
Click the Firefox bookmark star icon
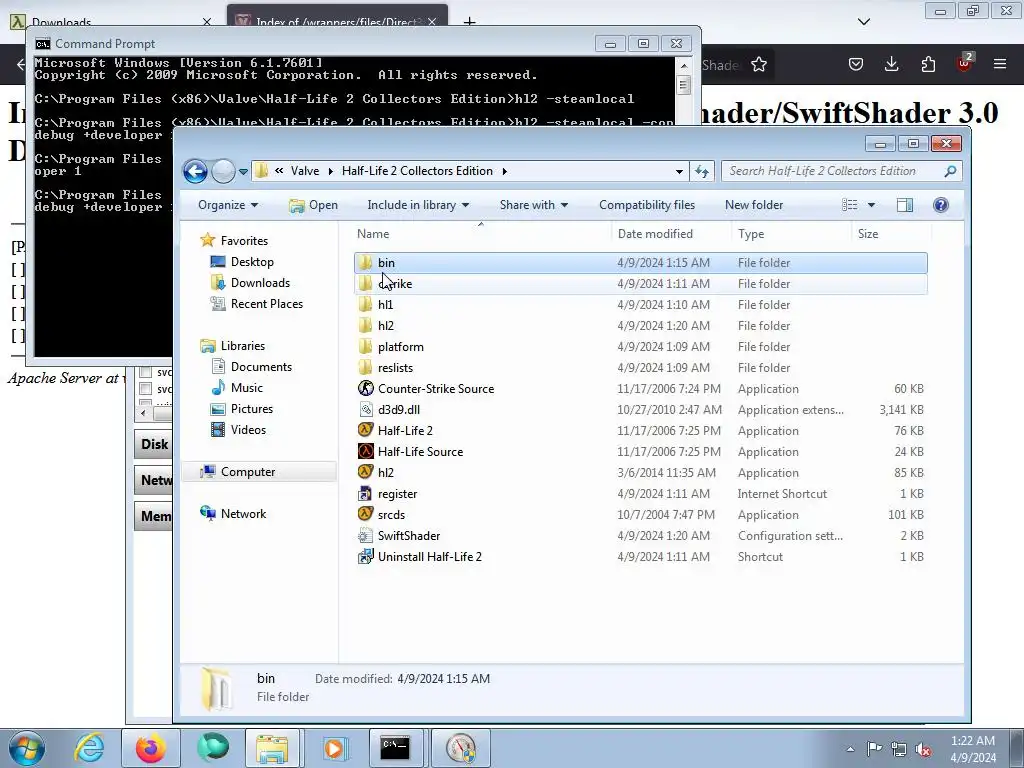click(x=759, y=65)
